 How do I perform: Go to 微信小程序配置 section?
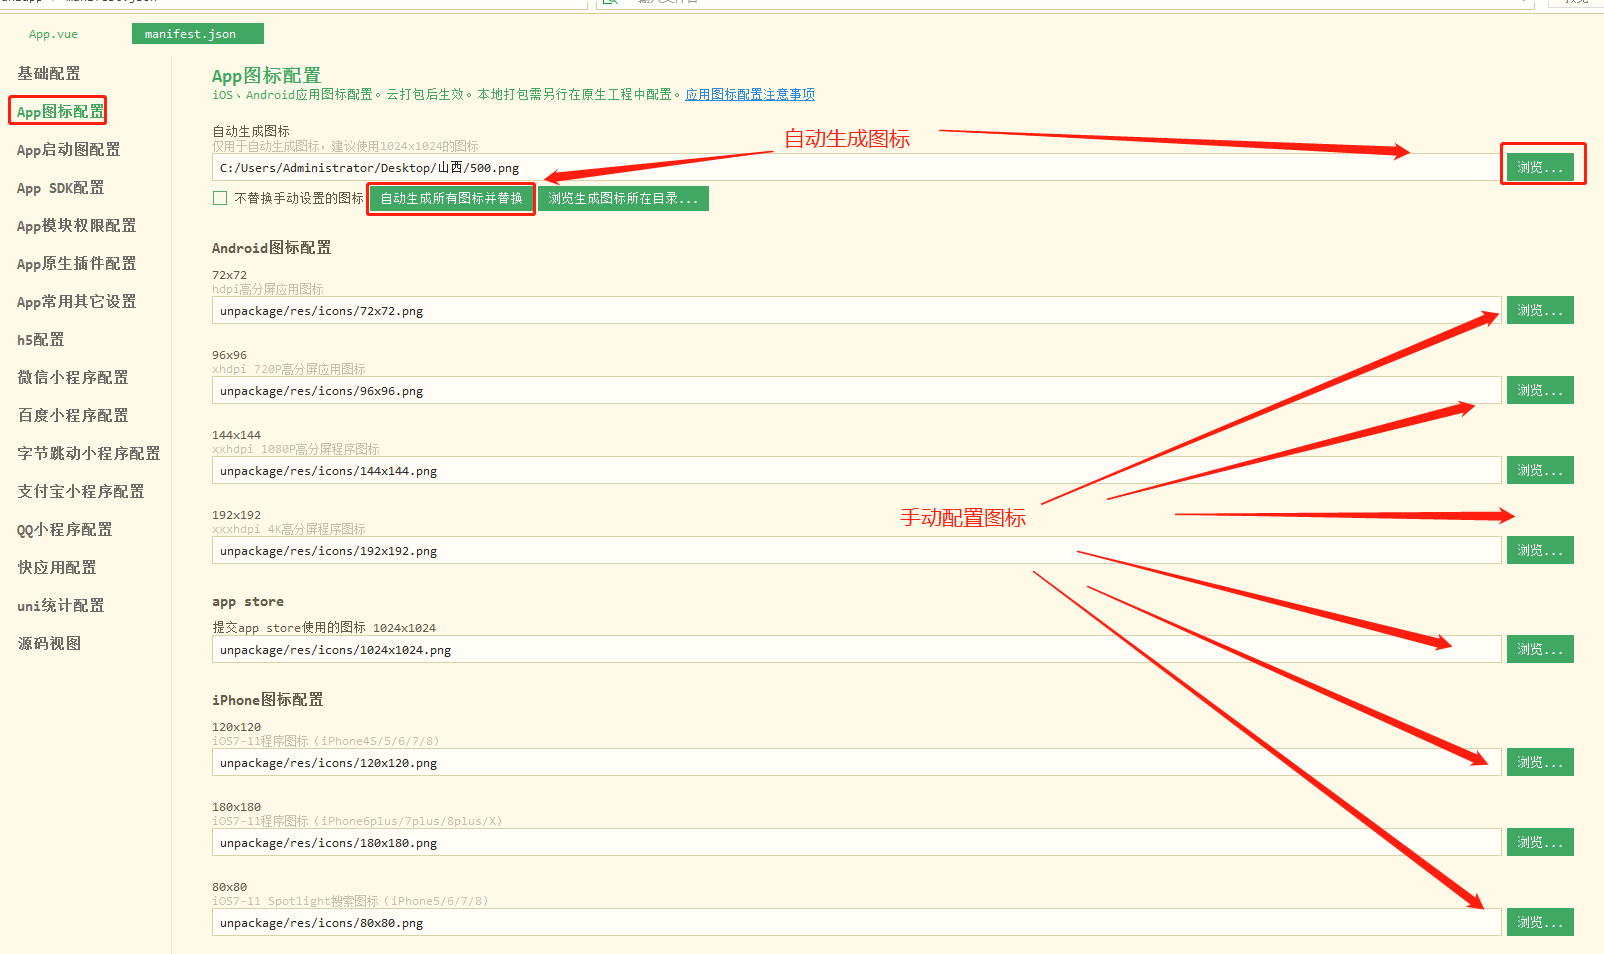[72, 377]
